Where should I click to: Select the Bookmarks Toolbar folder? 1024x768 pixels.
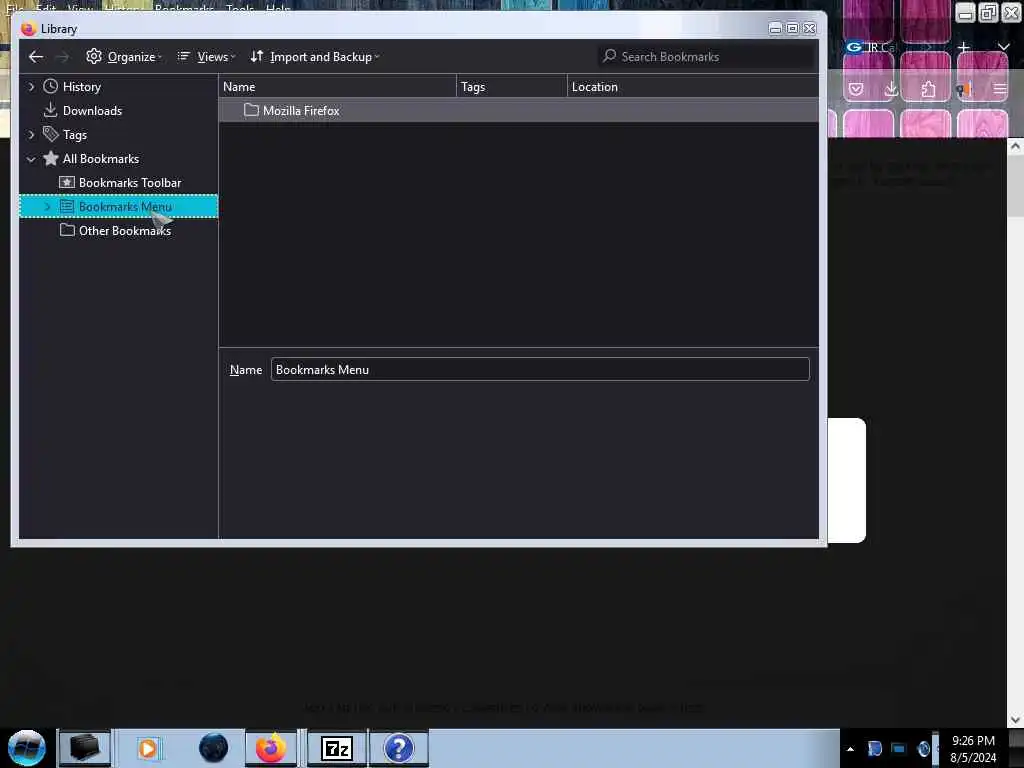(130, 183)
